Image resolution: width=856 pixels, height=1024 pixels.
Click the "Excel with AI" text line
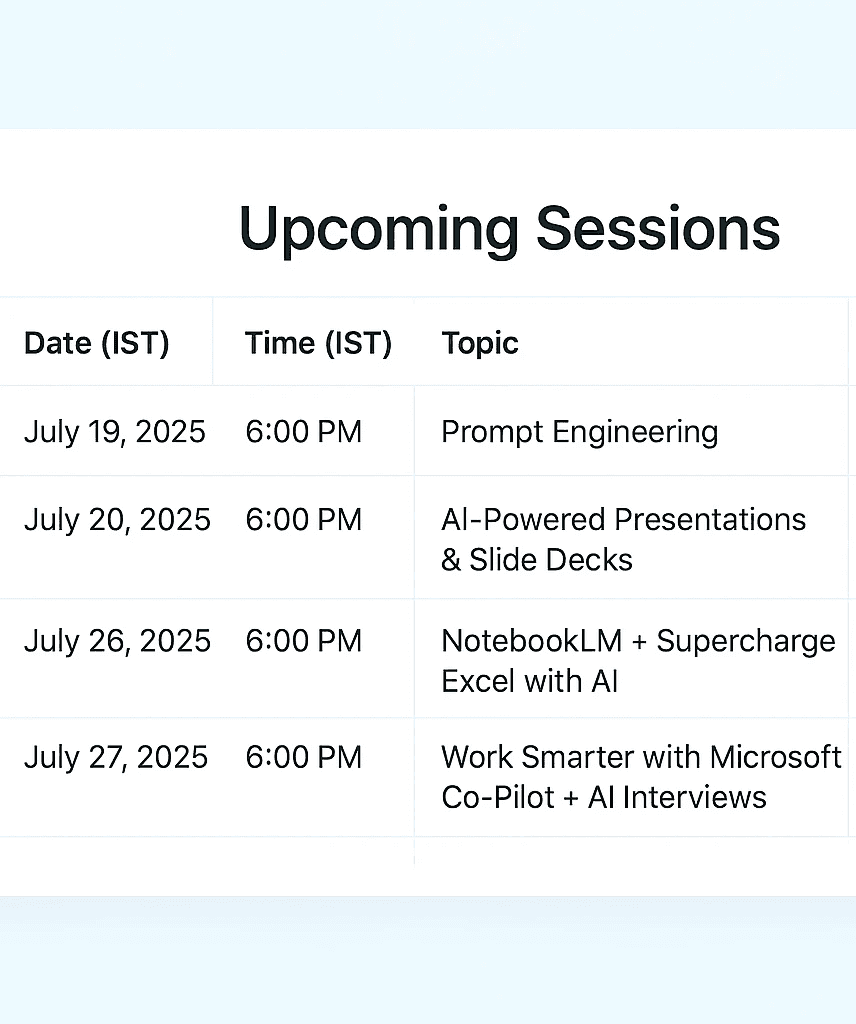530,681
